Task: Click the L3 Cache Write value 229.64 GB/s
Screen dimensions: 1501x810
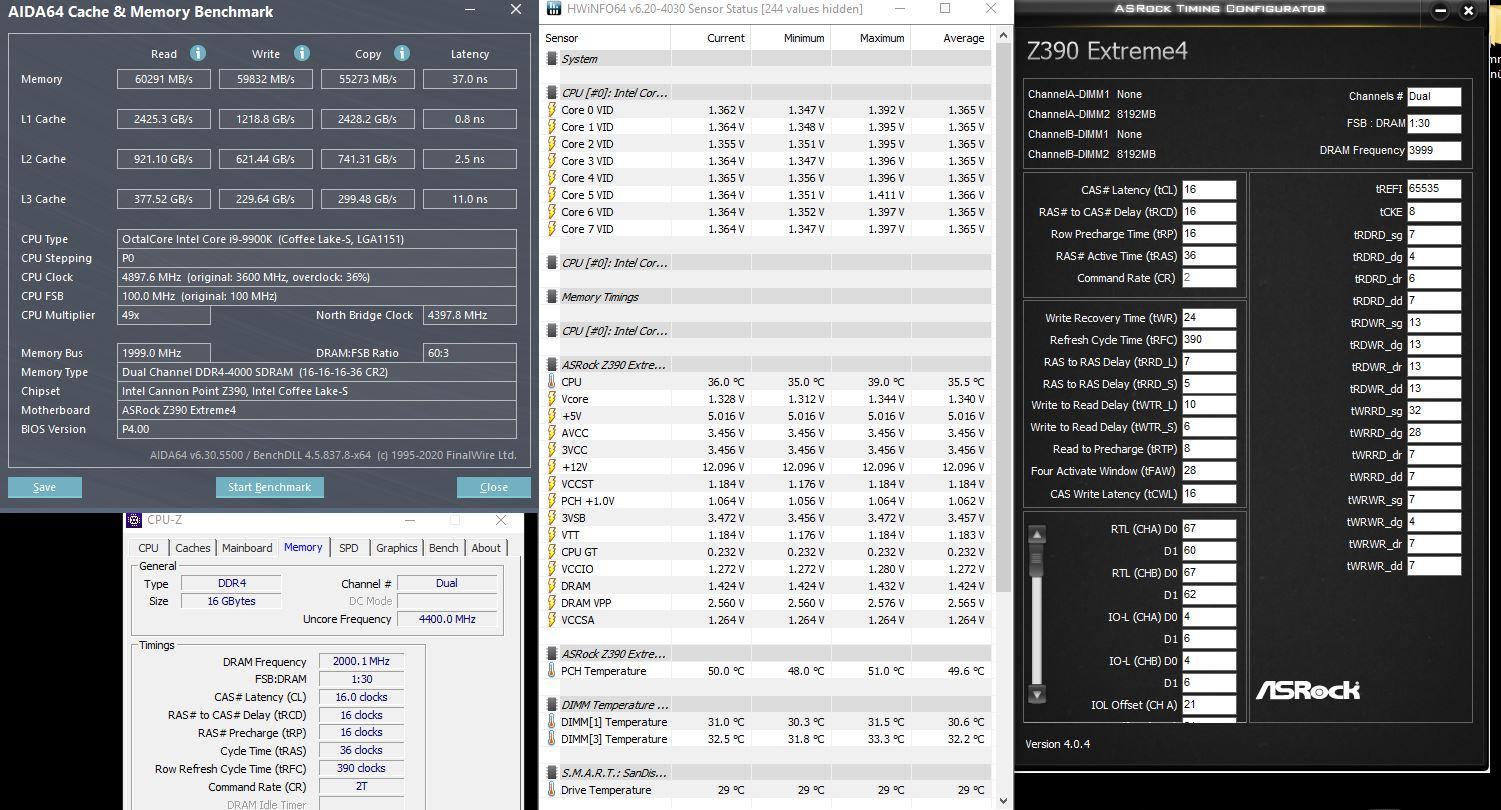Action: 266,199
